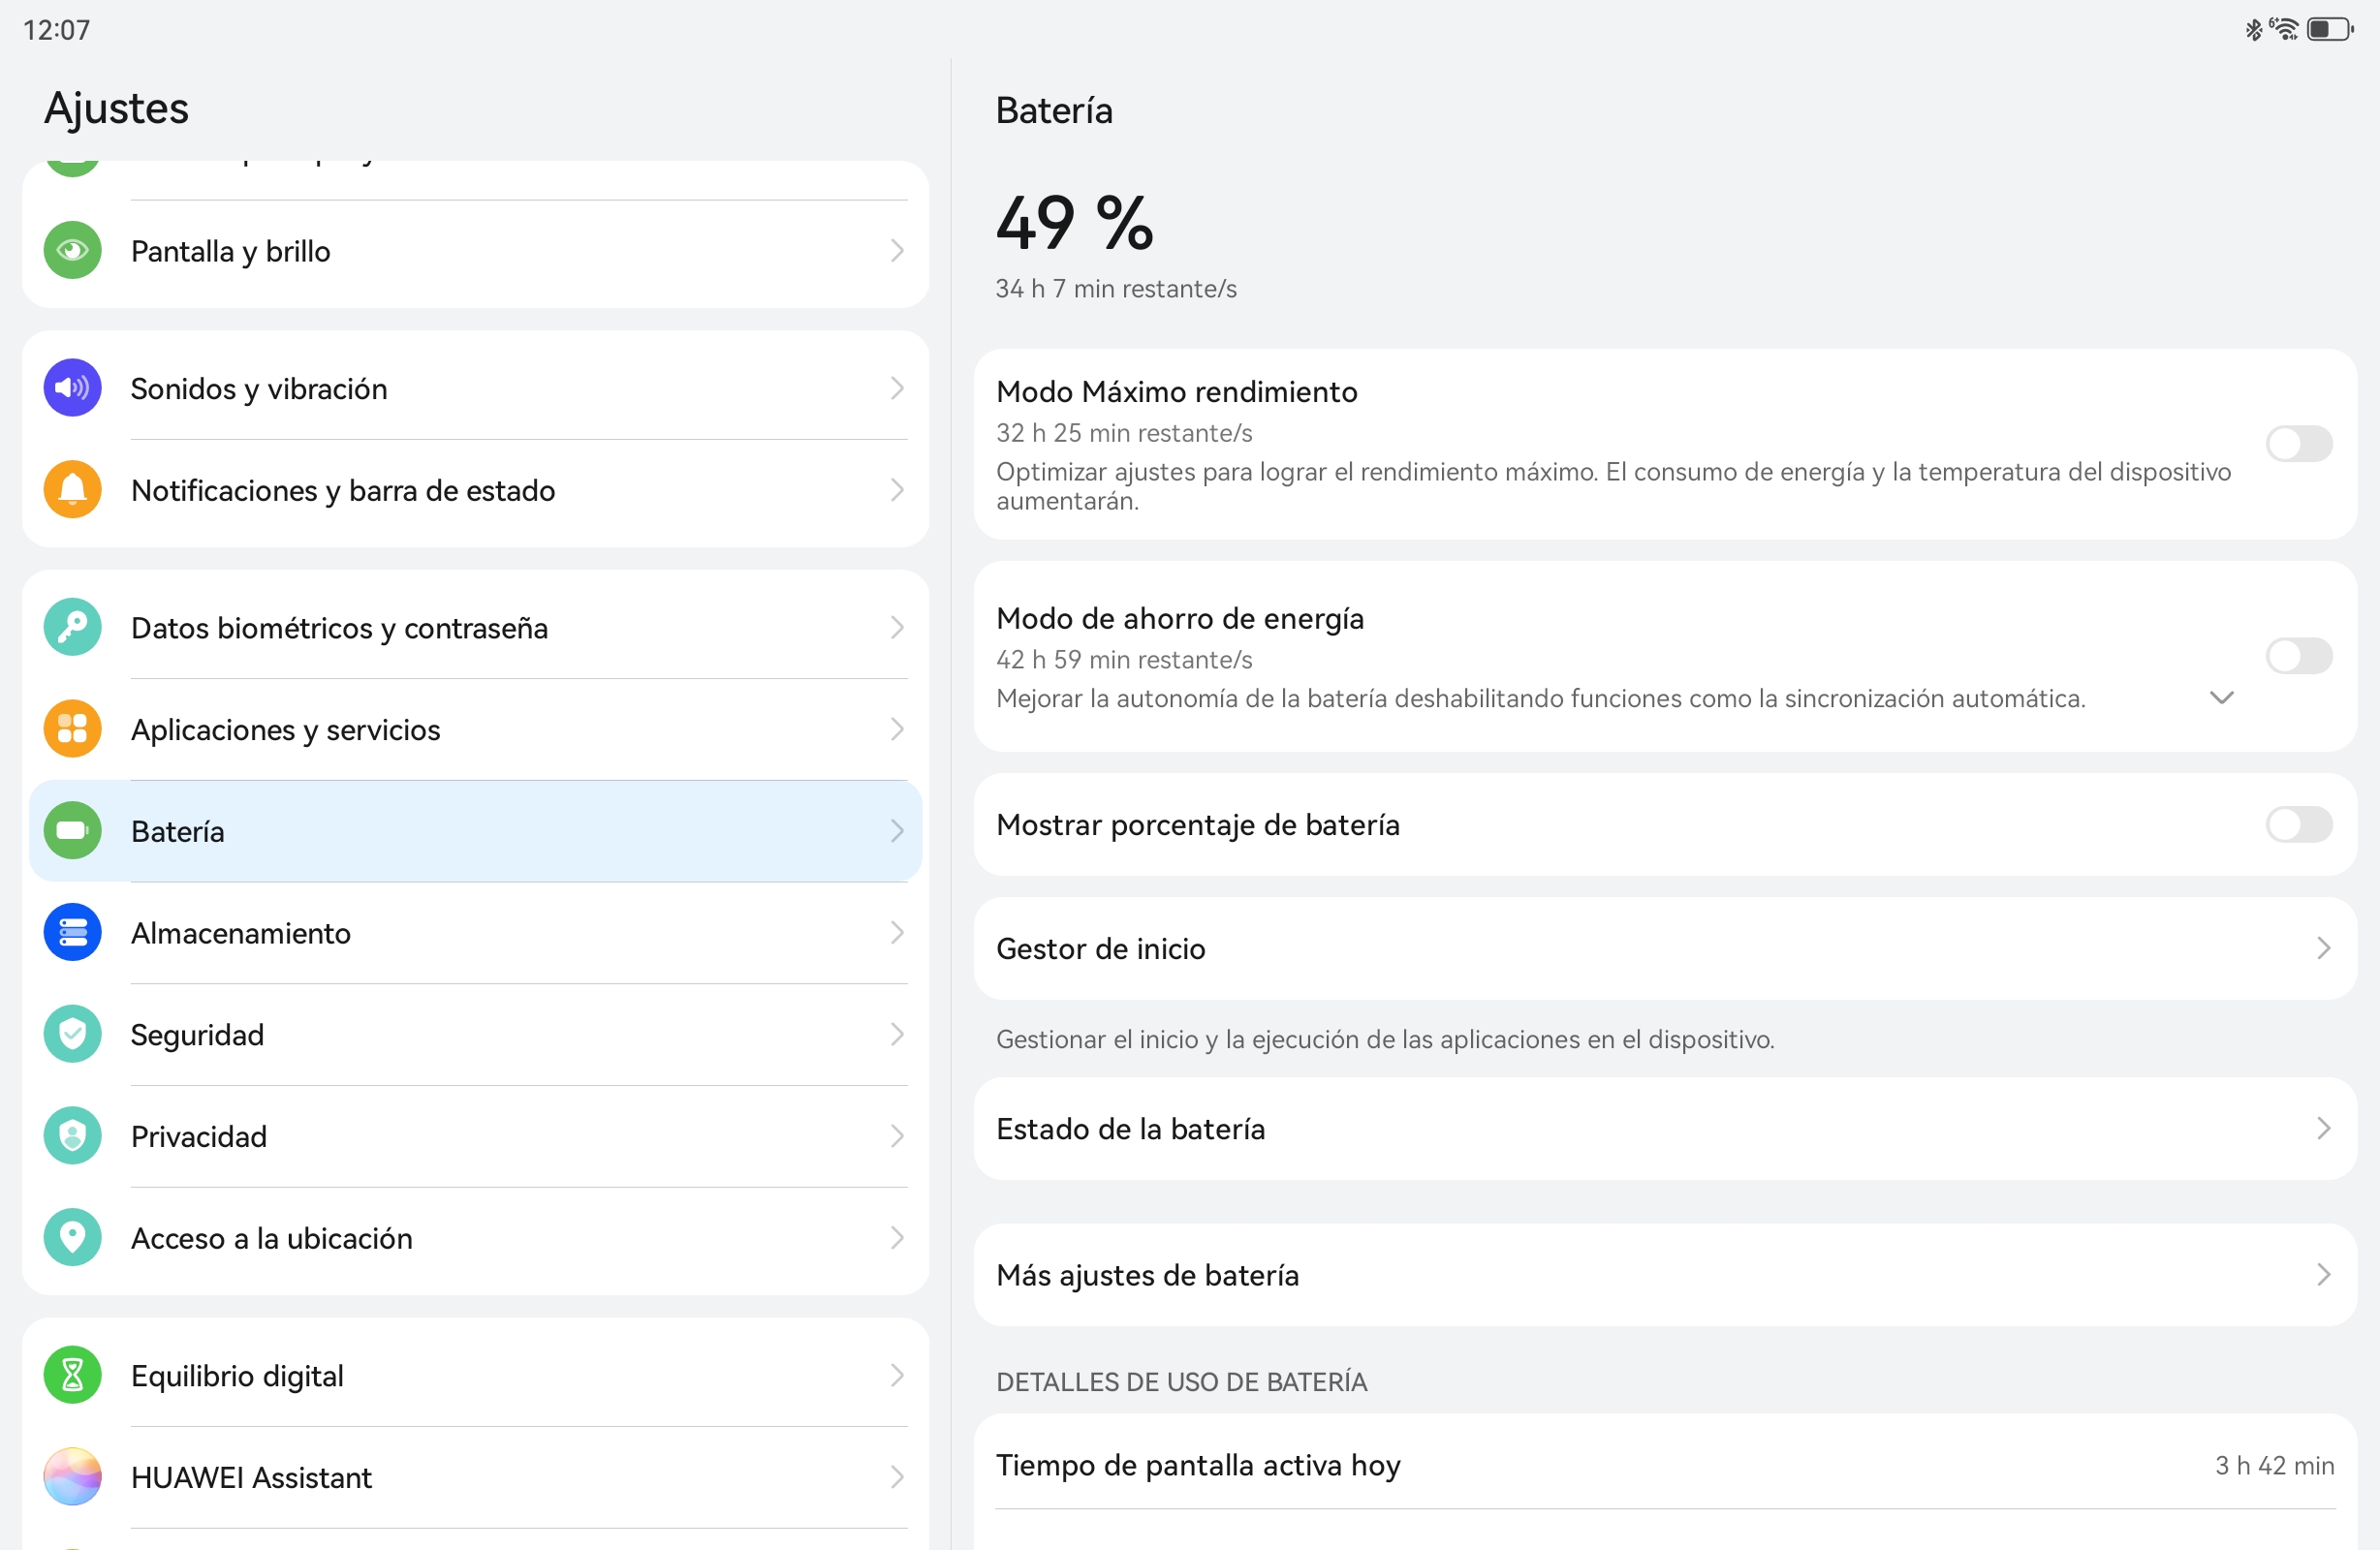Tap the battery status icon in status bar

[2329, 30]
